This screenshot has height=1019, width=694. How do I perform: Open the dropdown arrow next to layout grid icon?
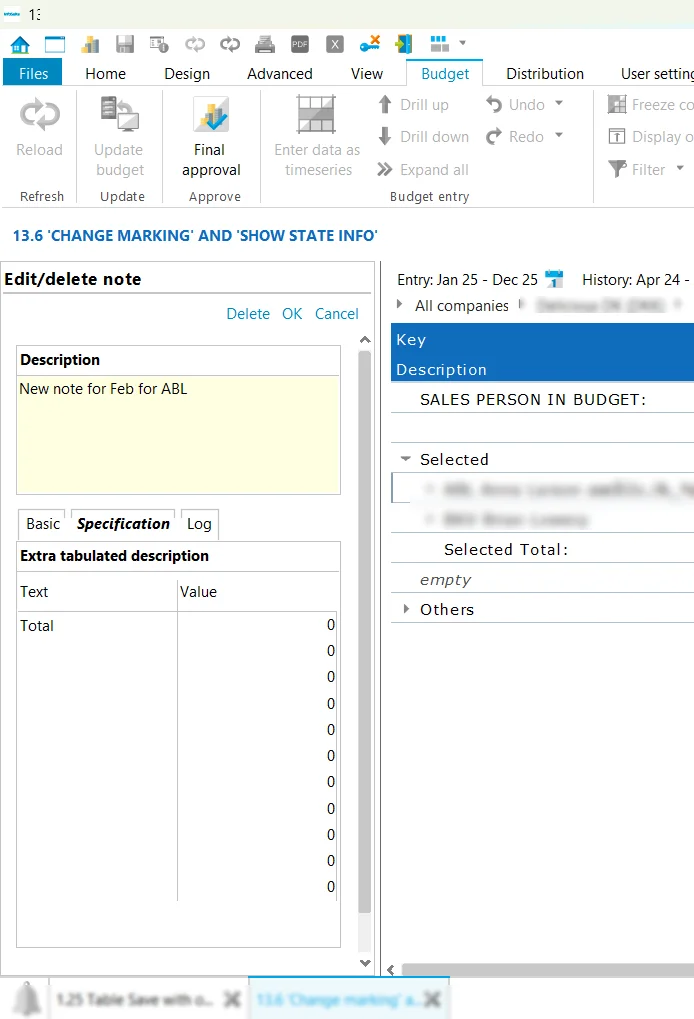click(x=463, y=43)
